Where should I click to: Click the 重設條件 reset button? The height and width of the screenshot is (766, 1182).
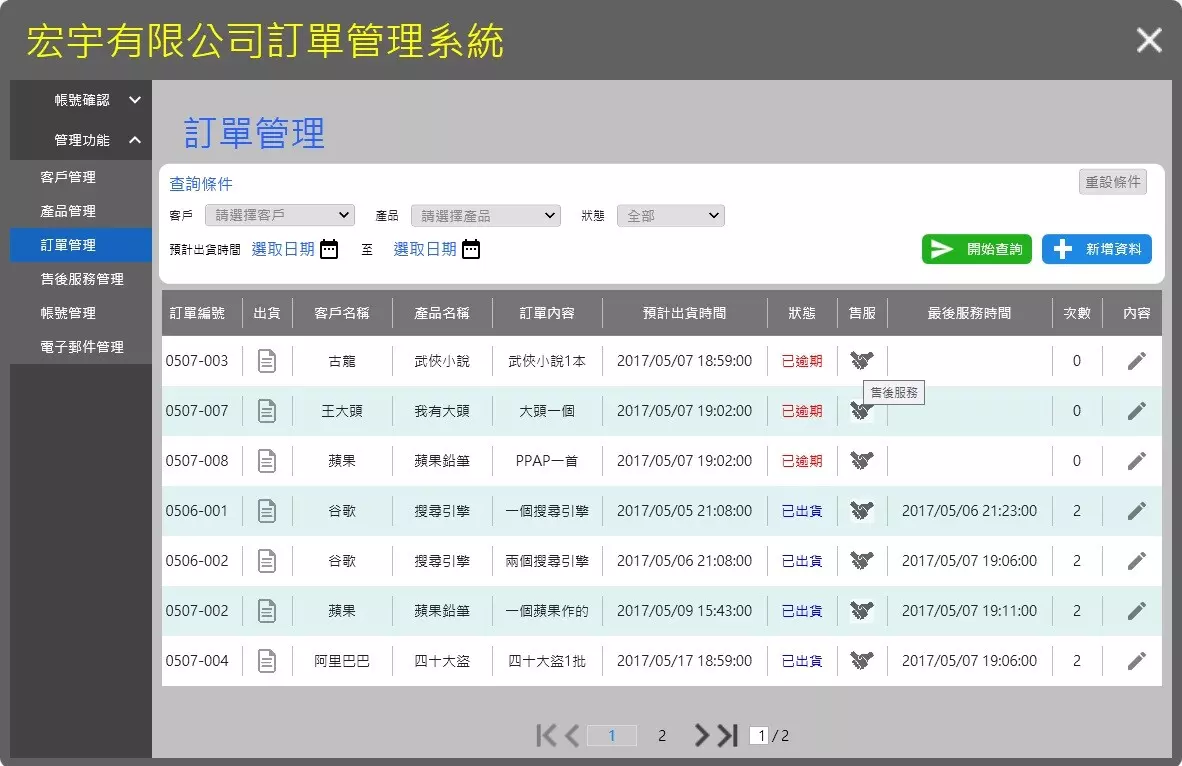click(1113, 181)
